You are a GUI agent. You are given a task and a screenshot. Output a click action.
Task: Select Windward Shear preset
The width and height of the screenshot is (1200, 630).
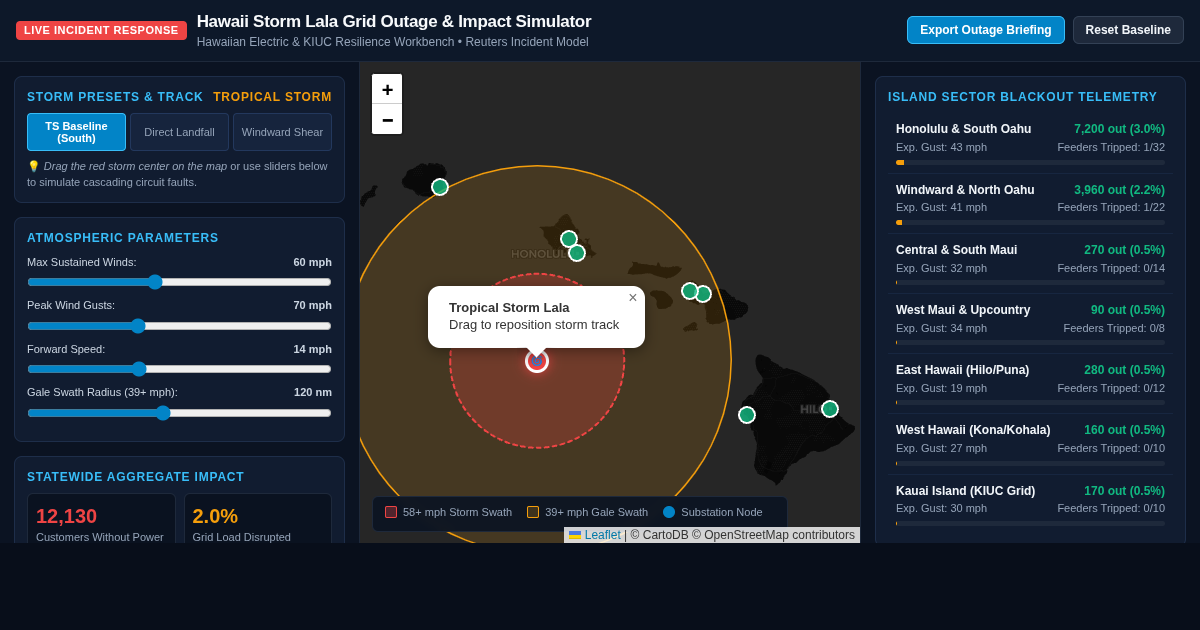coord(282,132)
